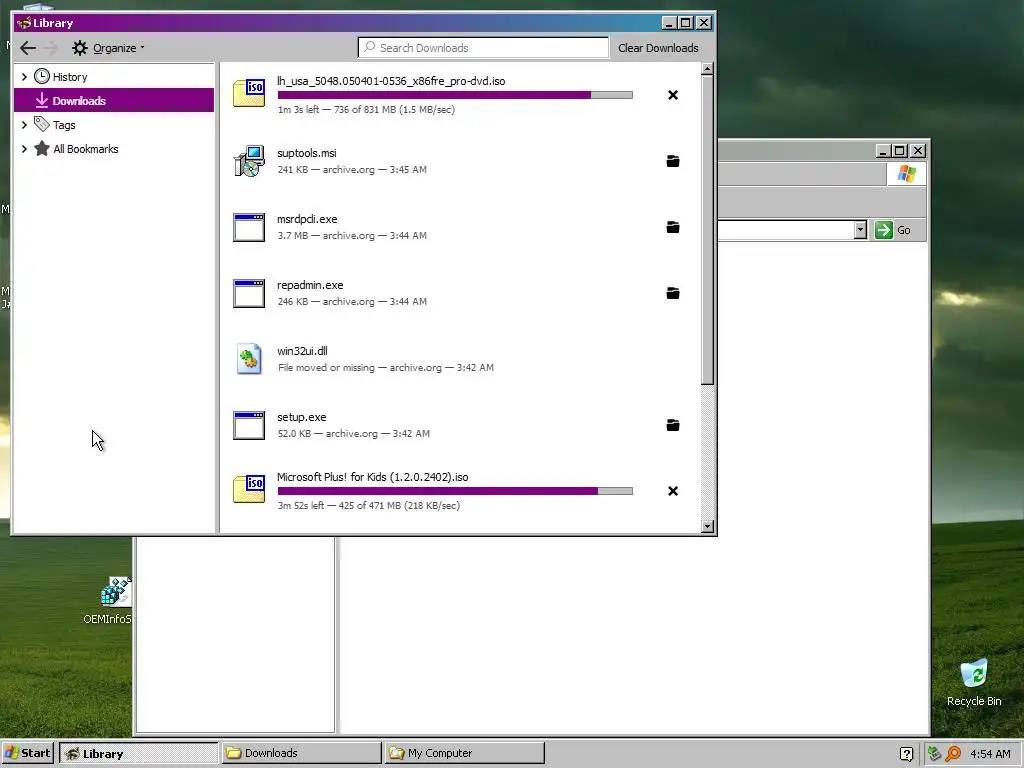Image resolution: width=1024 pixels, height=768 pixels.
Task: Select the suptools.msi entry name
Action: (307, 153)
